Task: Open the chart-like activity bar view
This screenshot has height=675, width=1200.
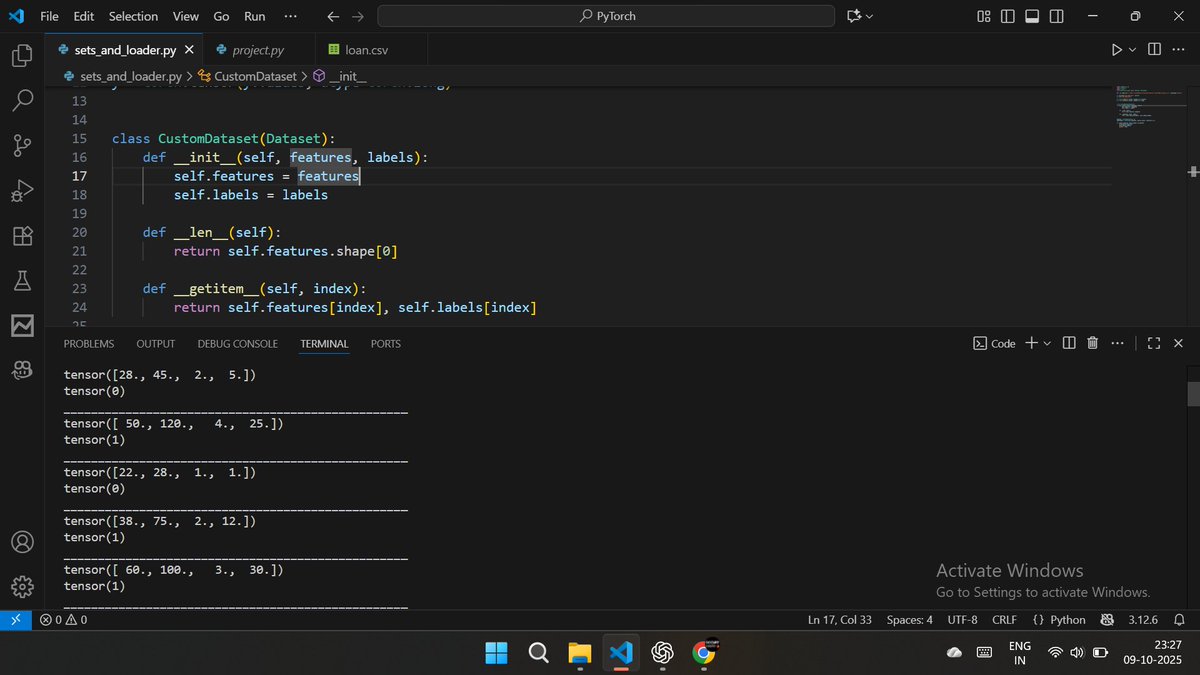Action: pyautogui.click(x=22, y=325)
